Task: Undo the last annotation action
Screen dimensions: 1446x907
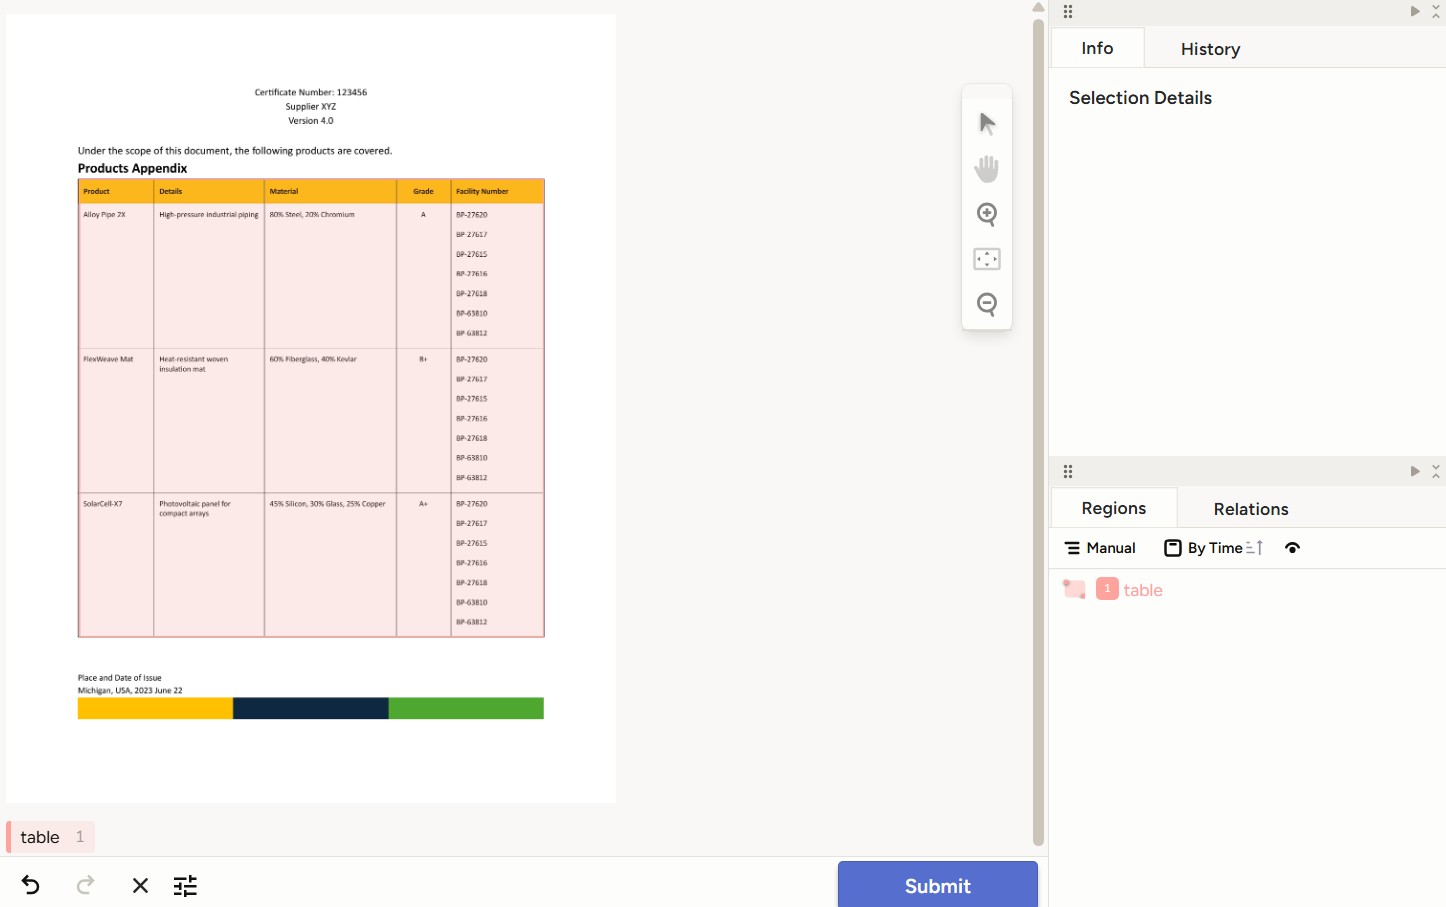Action: 31,885
